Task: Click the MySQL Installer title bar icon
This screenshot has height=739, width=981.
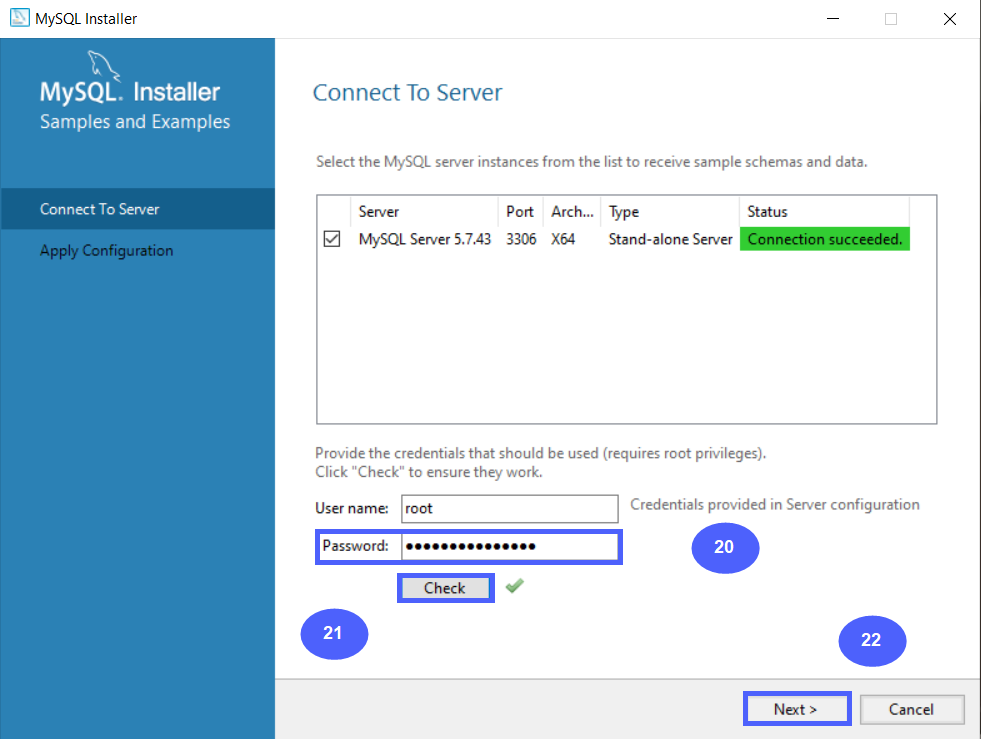Action: [x=18, y=18]
